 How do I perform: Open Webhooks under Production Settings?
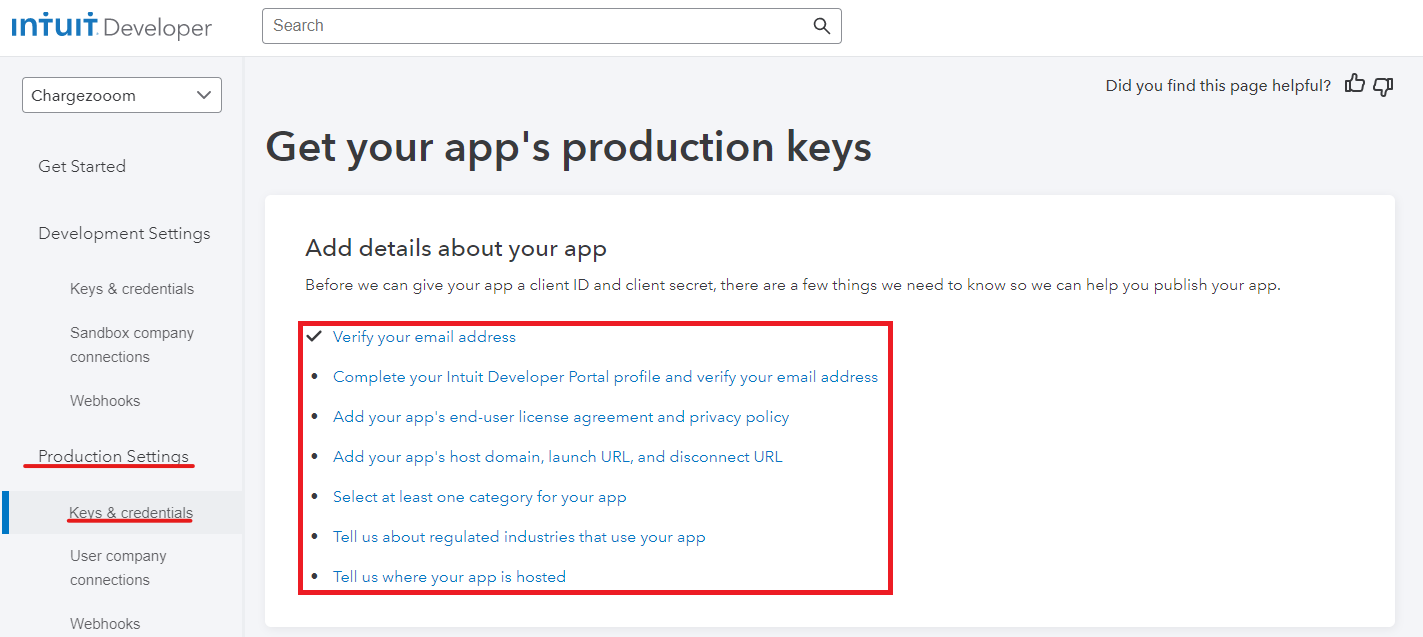pos(105,624)
